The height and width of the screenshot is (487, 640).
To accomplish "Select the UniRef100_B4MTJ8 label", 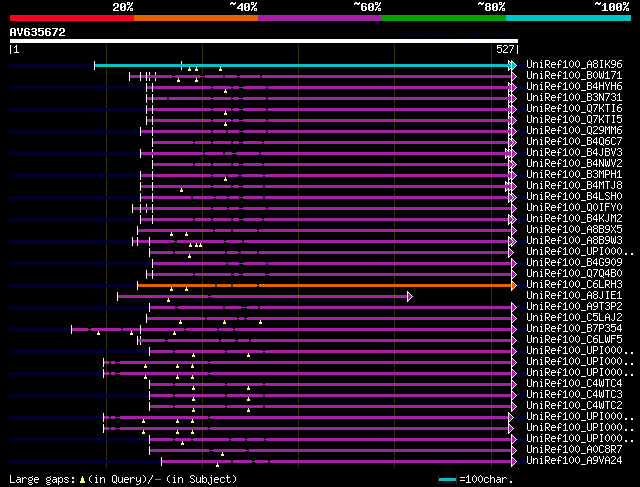I will [x=574, y=186].
